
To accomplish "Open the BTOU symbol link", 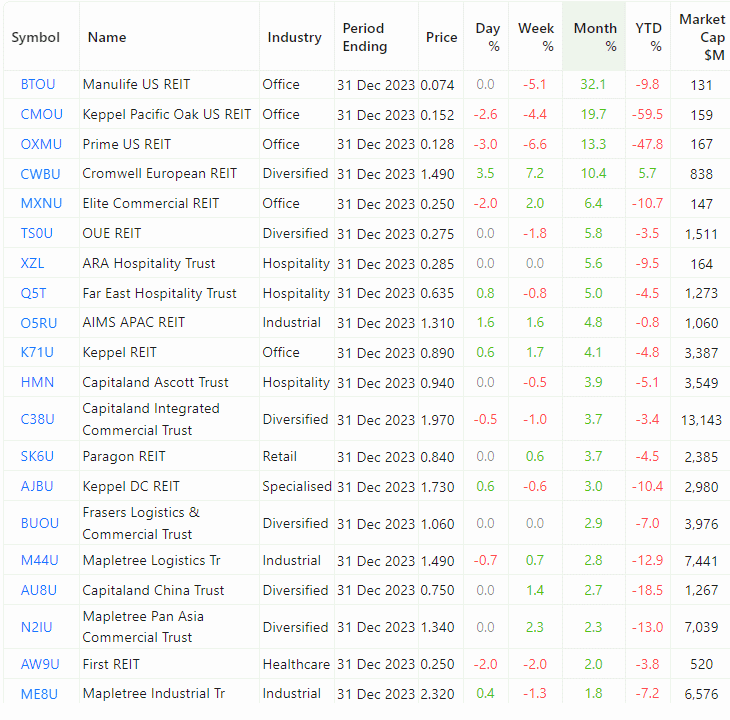I will coord(38,85).
